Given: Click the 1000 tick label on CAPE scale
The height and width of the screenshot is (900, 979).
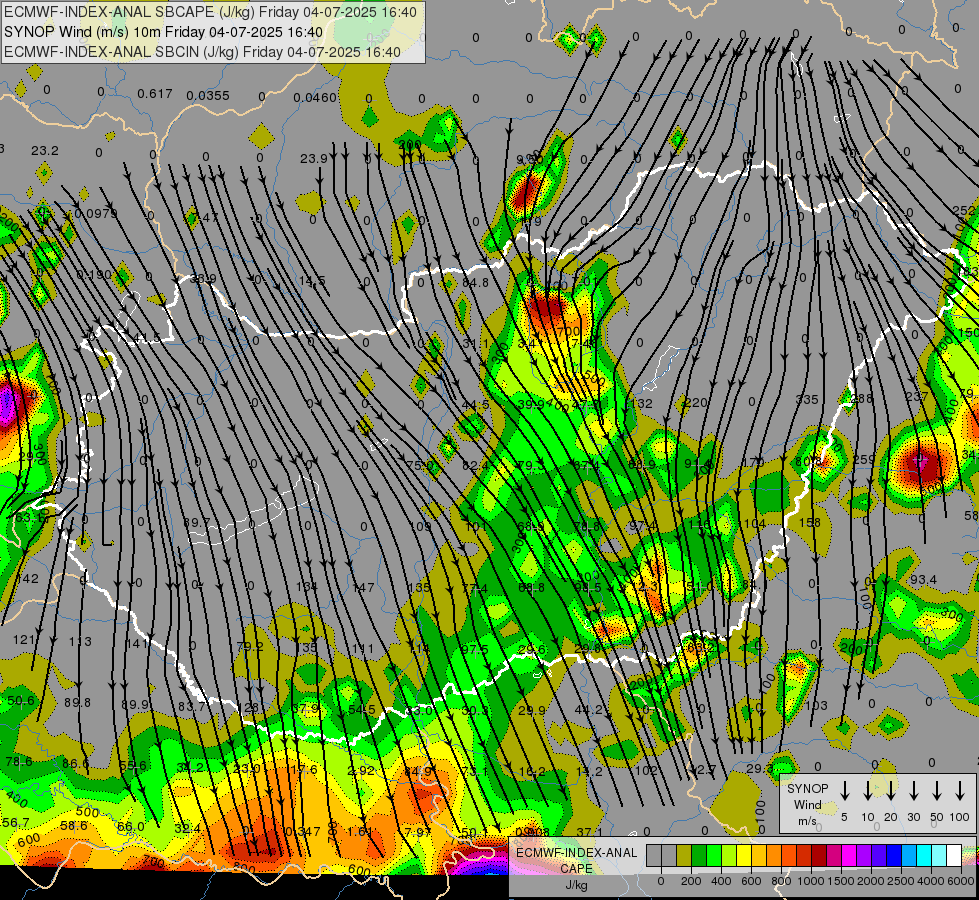Looking at the screenshot, I should point(811,881).
